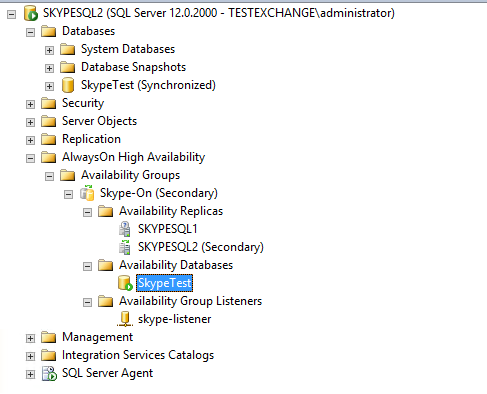Screen dimensions: 487x394
Task: Collapse the AlwaysOn High Availability node
Action: pos(30,158)
